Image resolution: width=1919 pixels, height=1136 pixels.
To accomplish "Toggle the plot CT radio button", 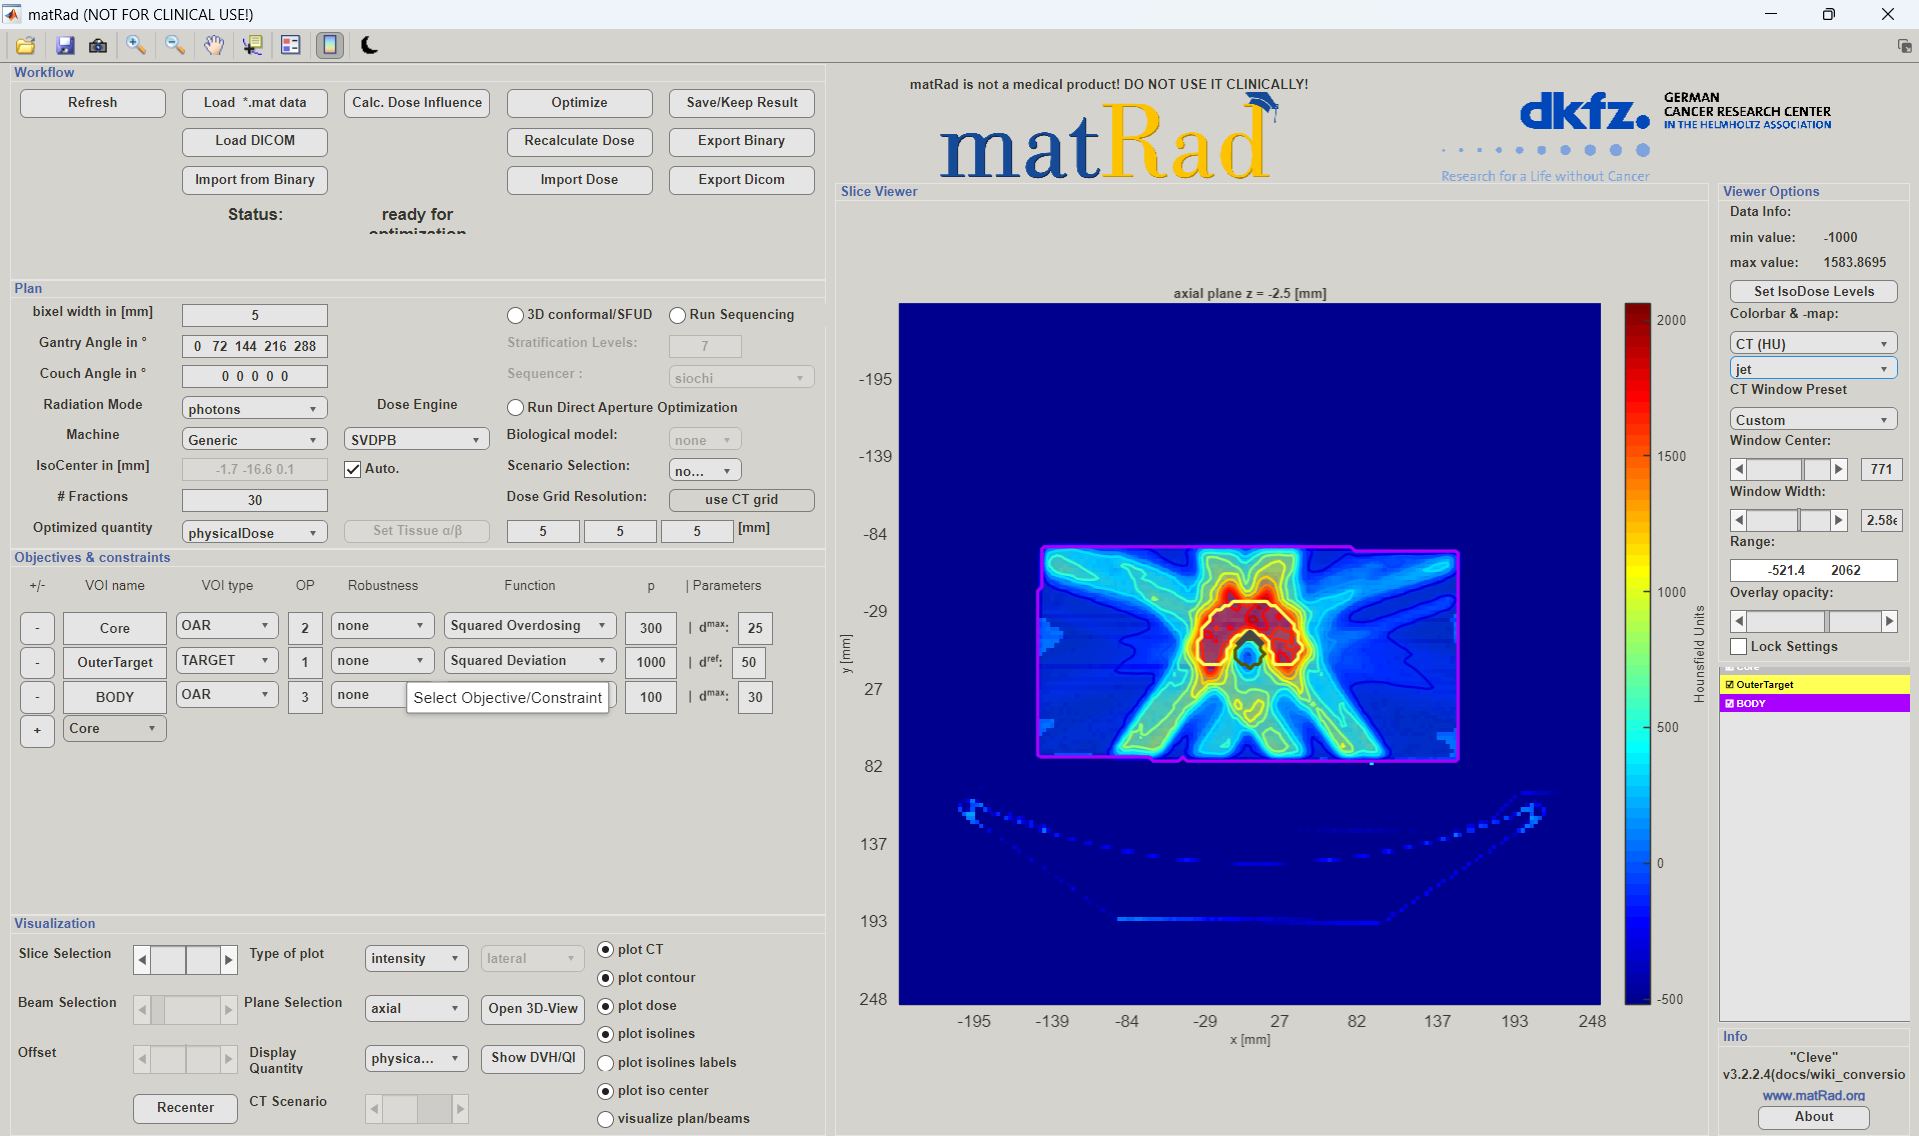I will (605, 950).
